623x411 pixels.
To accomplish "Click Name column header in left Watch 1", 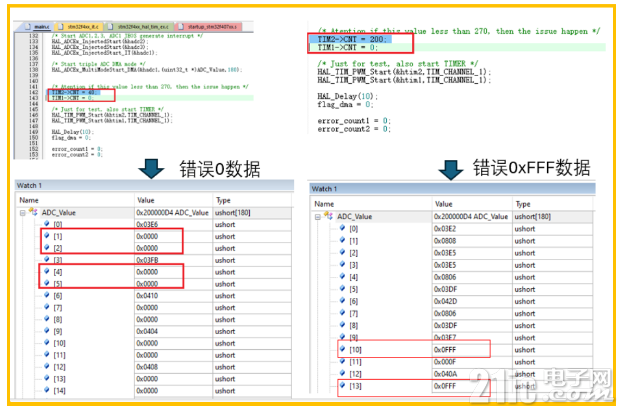I will point(29,200).
